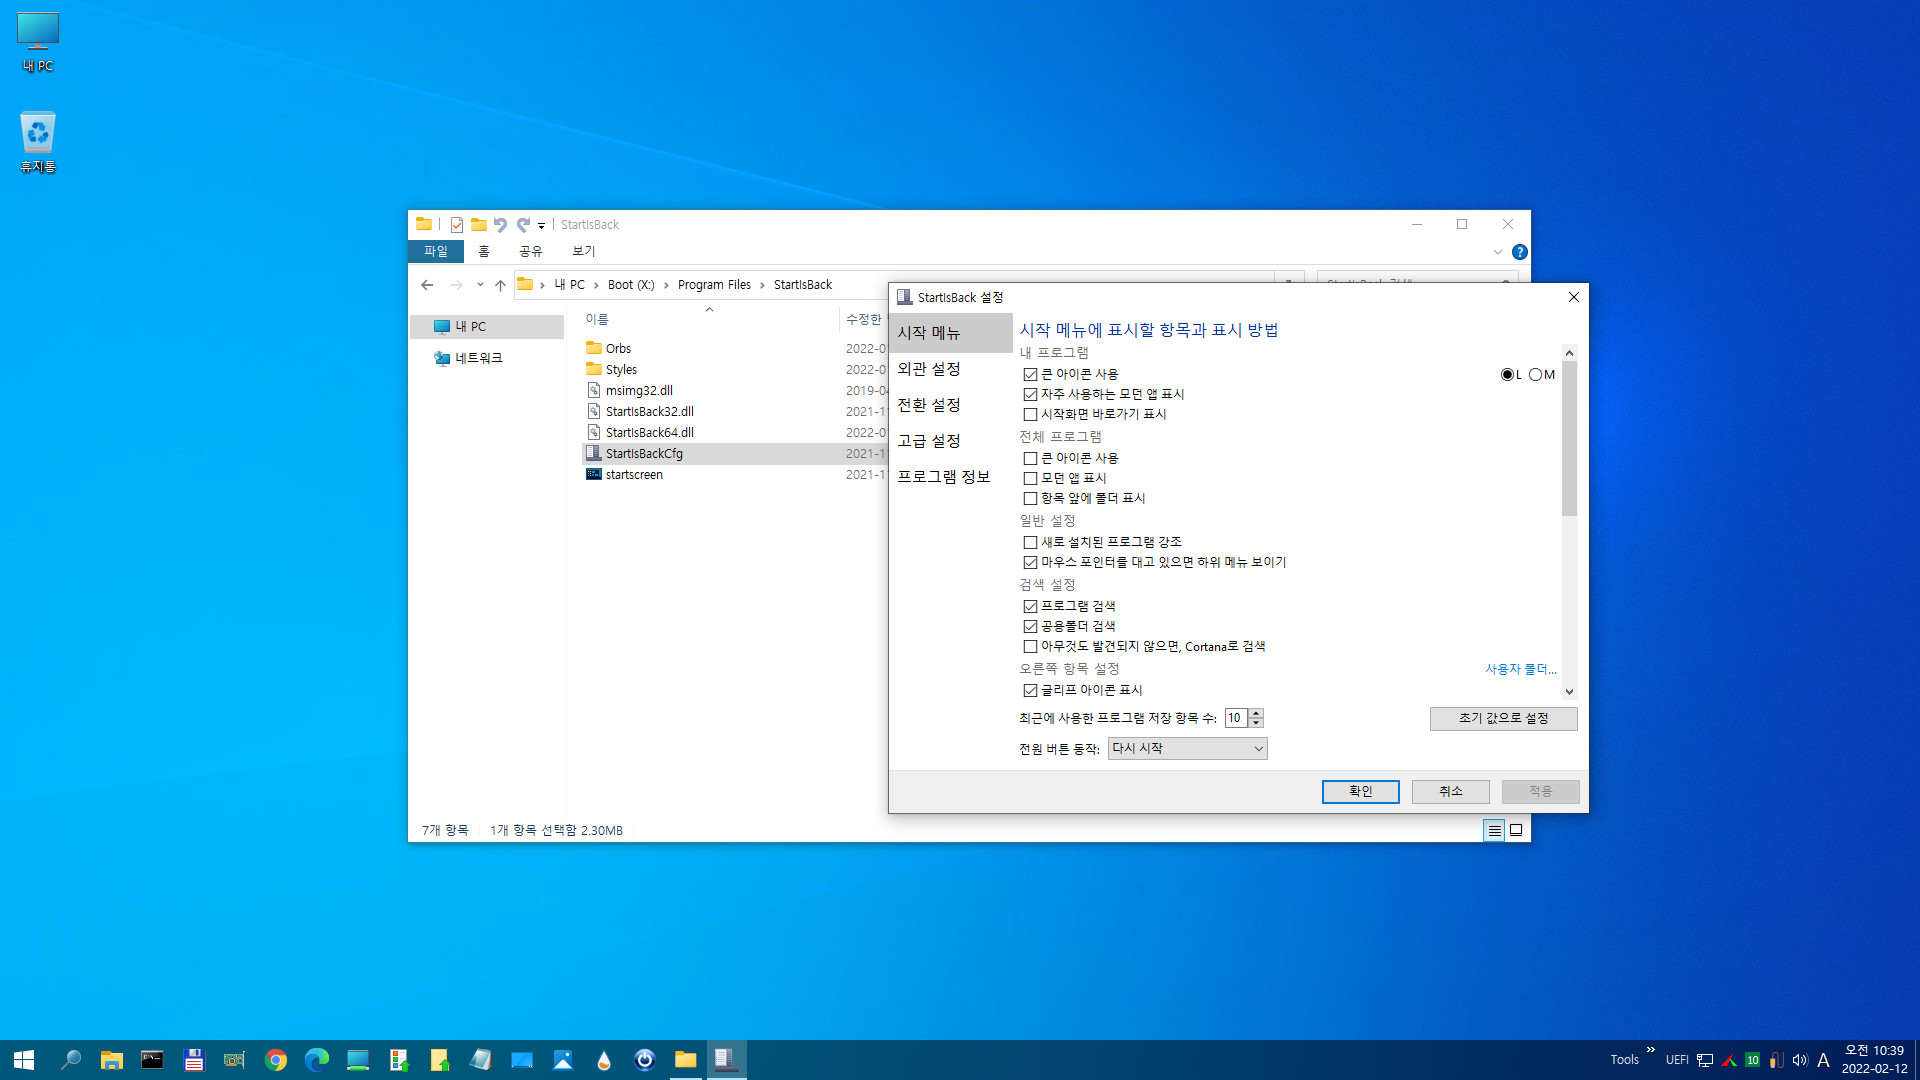Click 초기 값으로 설정 reset button
The image size is (1920, 1080).
tap(1503, 718)
